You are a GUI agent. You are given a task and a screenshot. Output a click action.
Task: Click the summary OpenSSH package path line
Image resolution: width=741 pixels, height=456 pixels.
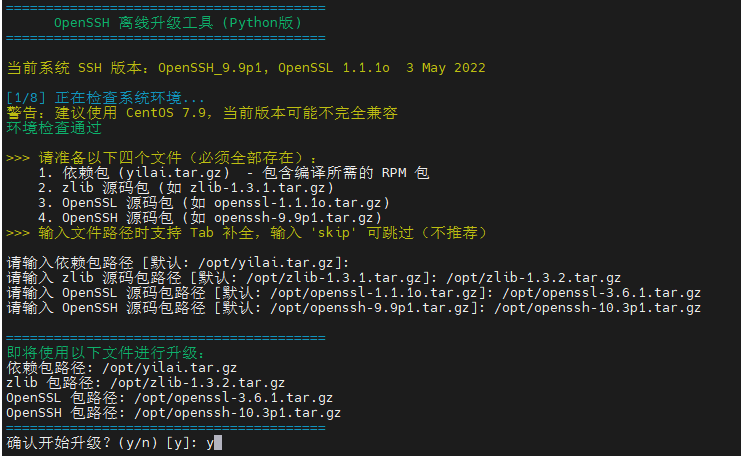[x=173, y=413]
